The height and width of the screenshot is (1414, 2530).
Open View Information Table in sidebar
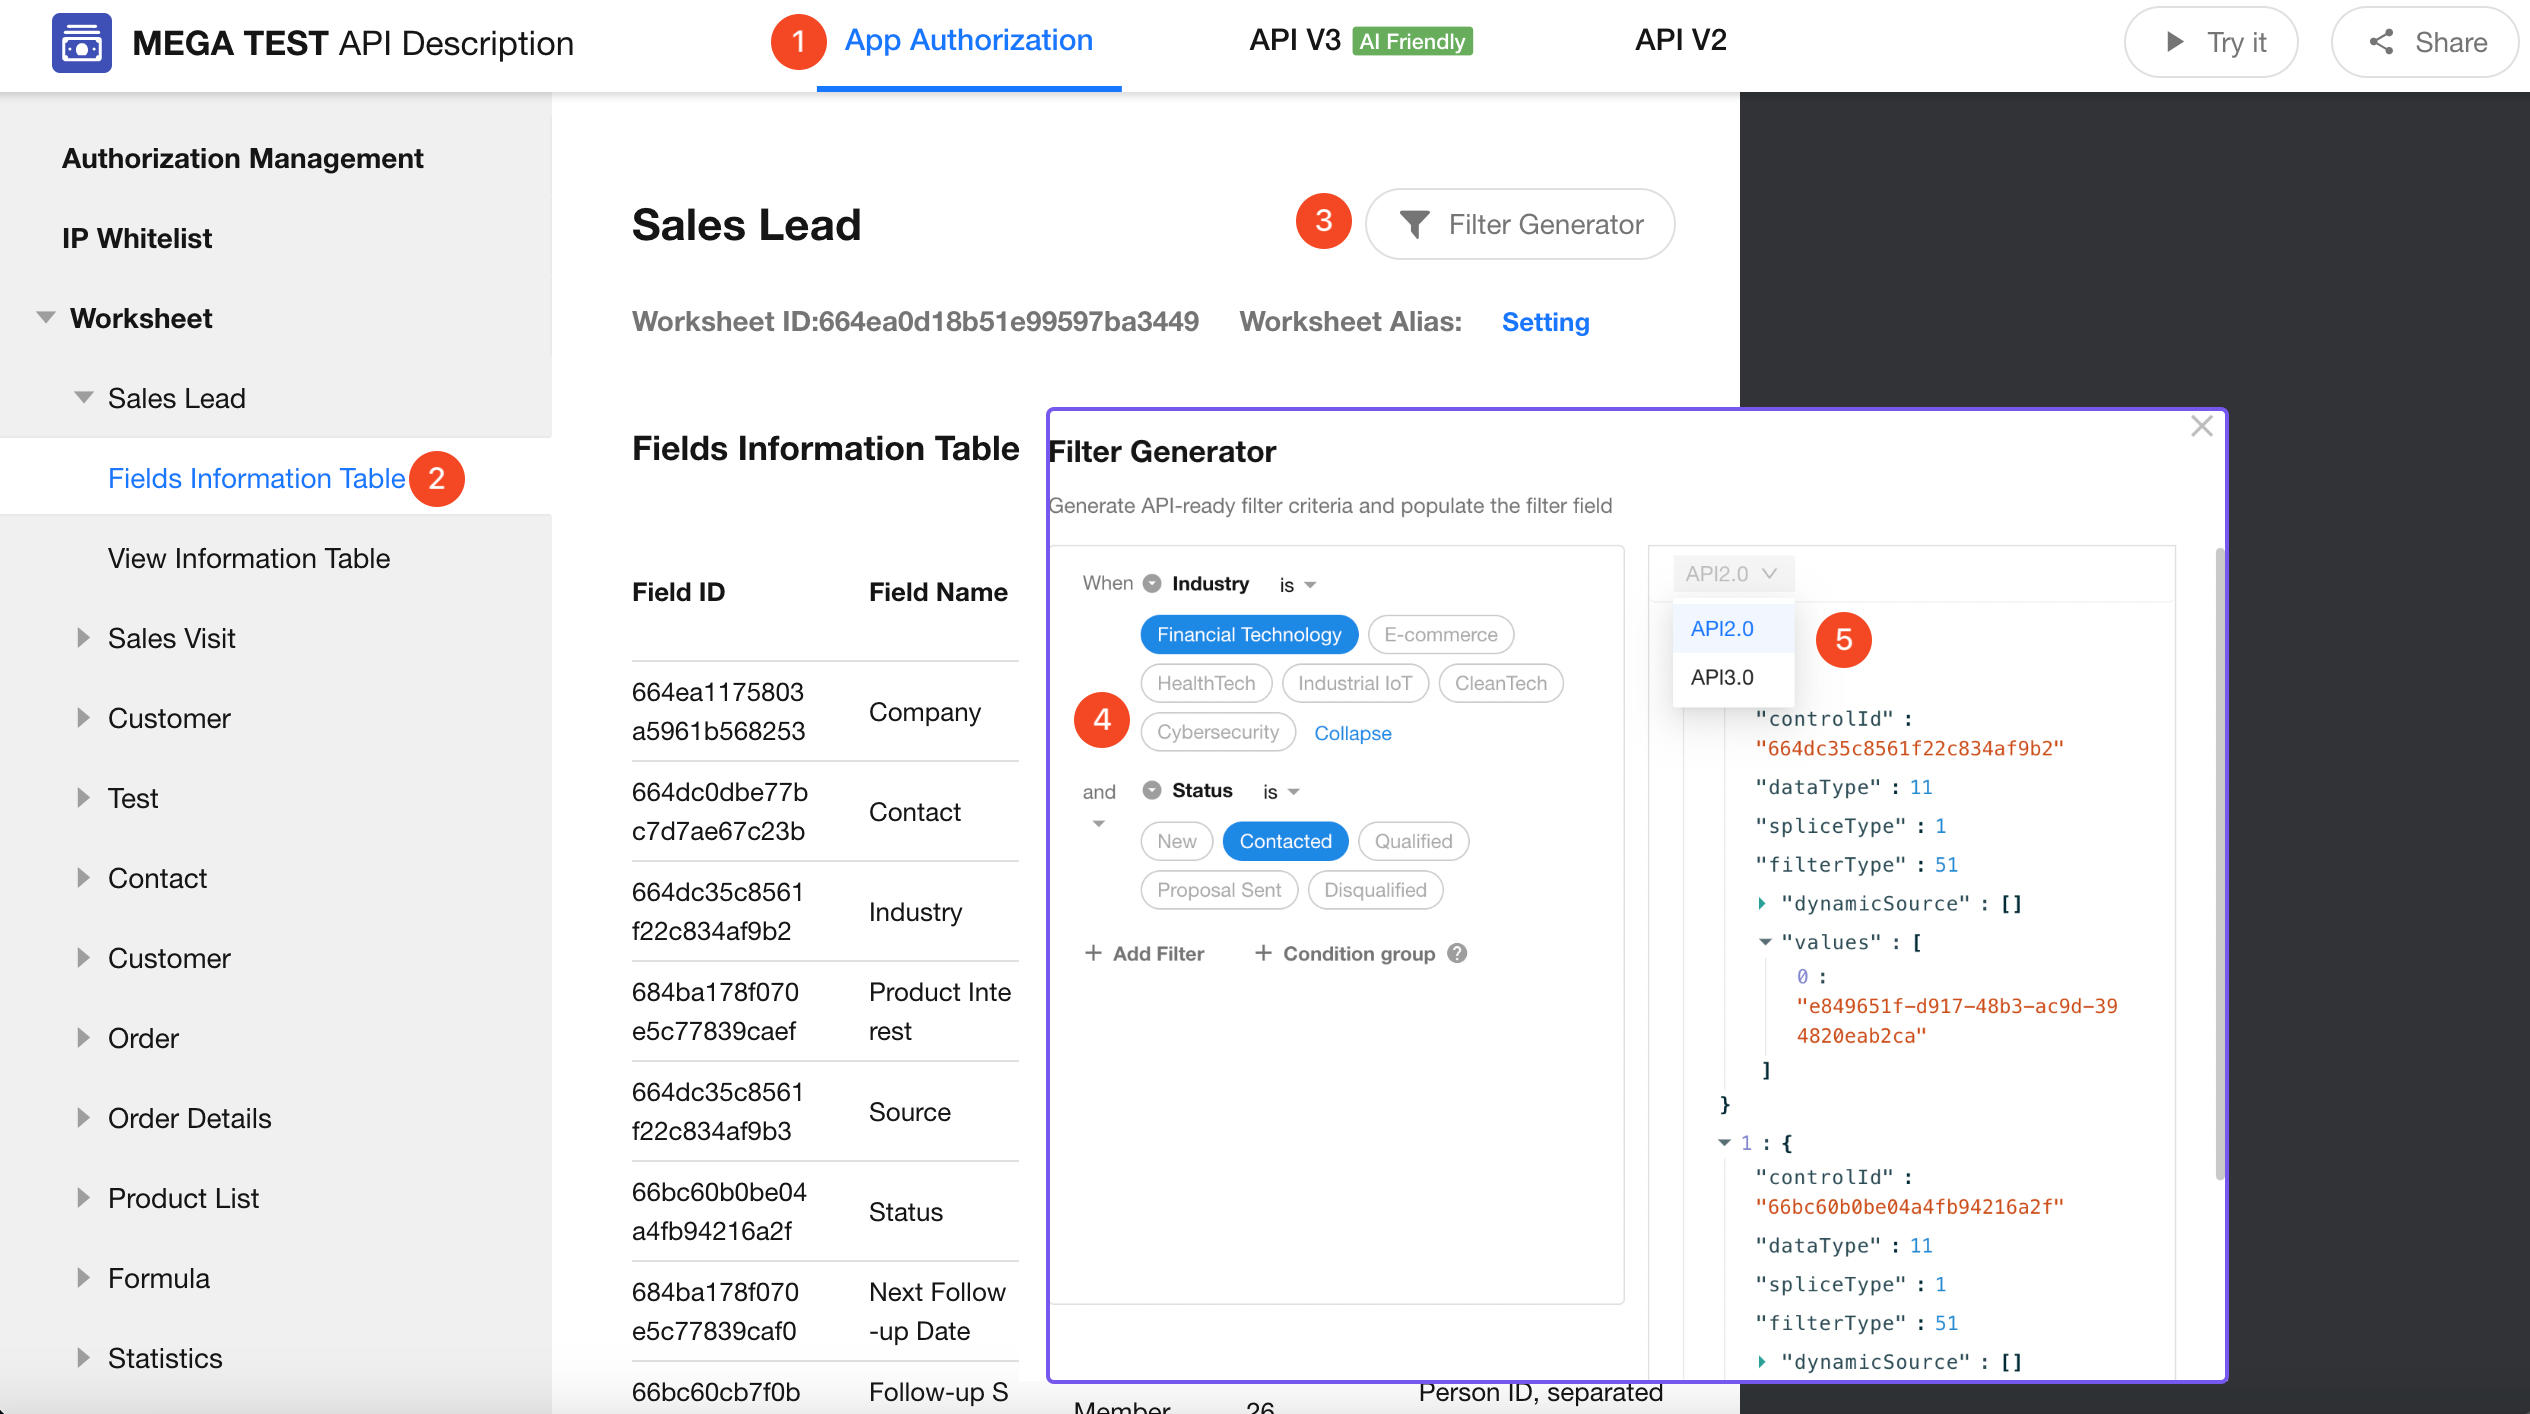click(249, 558)
